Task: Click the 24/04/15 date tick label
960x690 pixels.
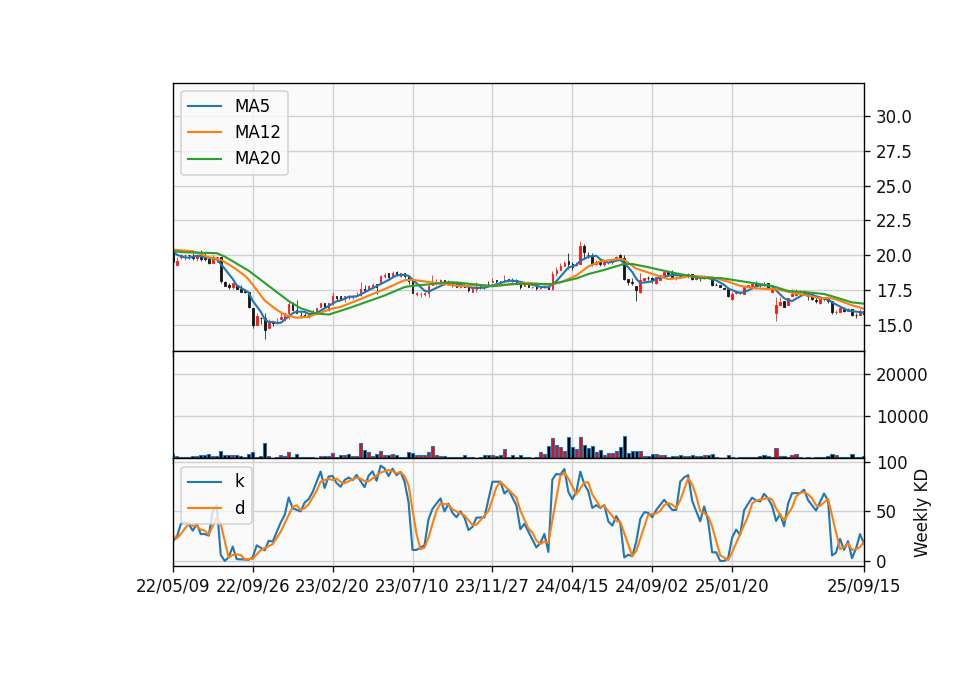Action: [x=572, y=586]
